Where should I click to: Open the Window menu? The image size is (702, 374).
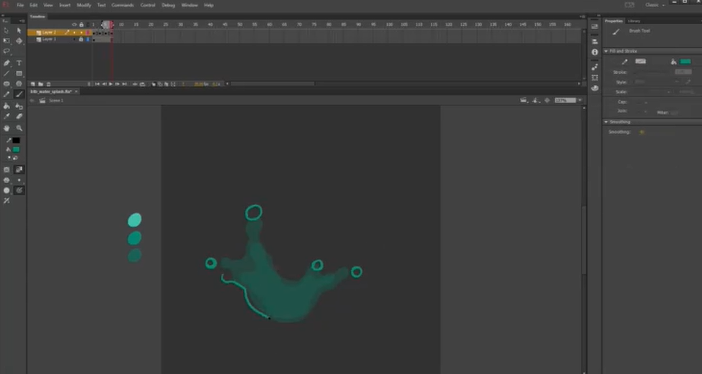[x=189, y=5]
